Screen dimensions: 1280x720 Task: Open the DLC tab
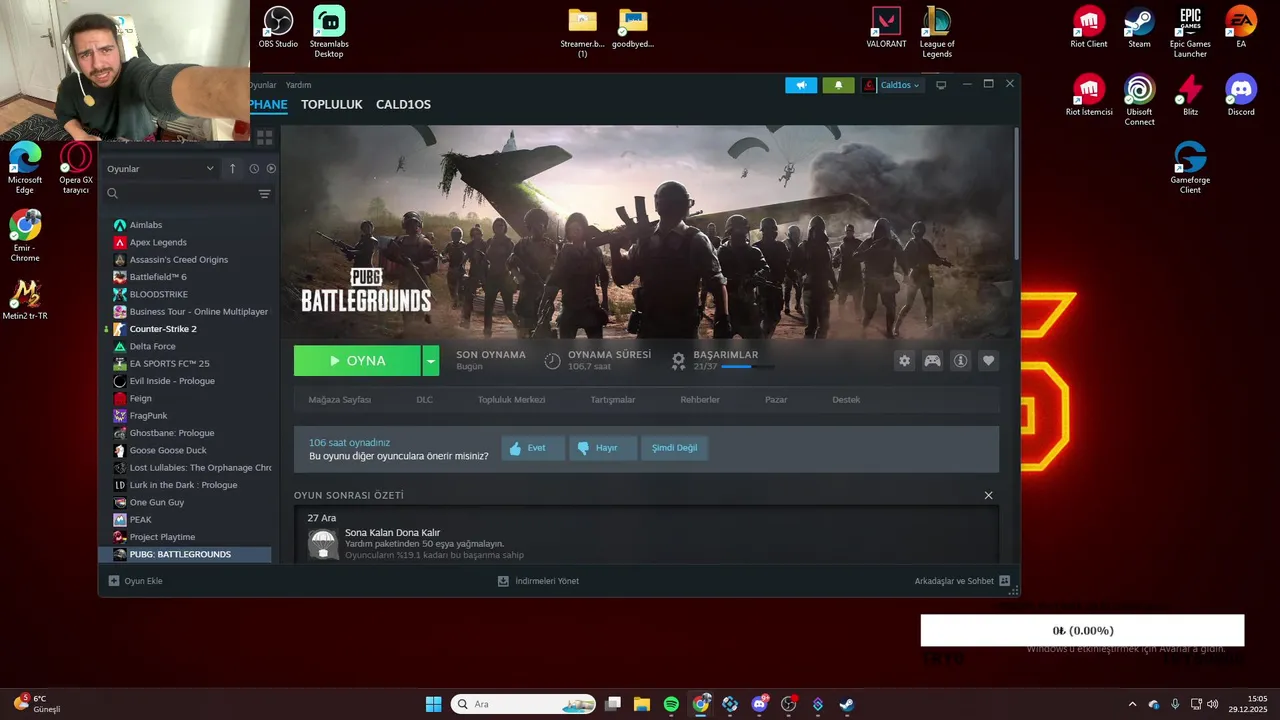click(x=424, y=399)
